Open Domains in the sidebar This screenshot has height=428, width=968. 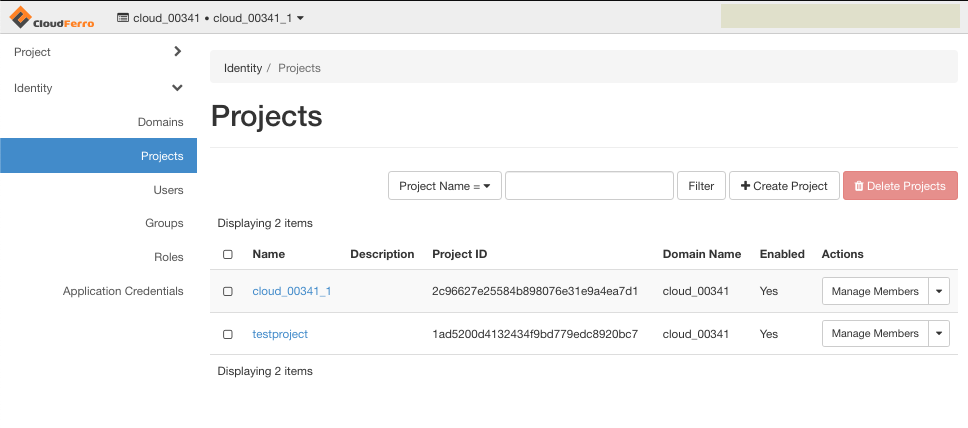coord(160,122)
